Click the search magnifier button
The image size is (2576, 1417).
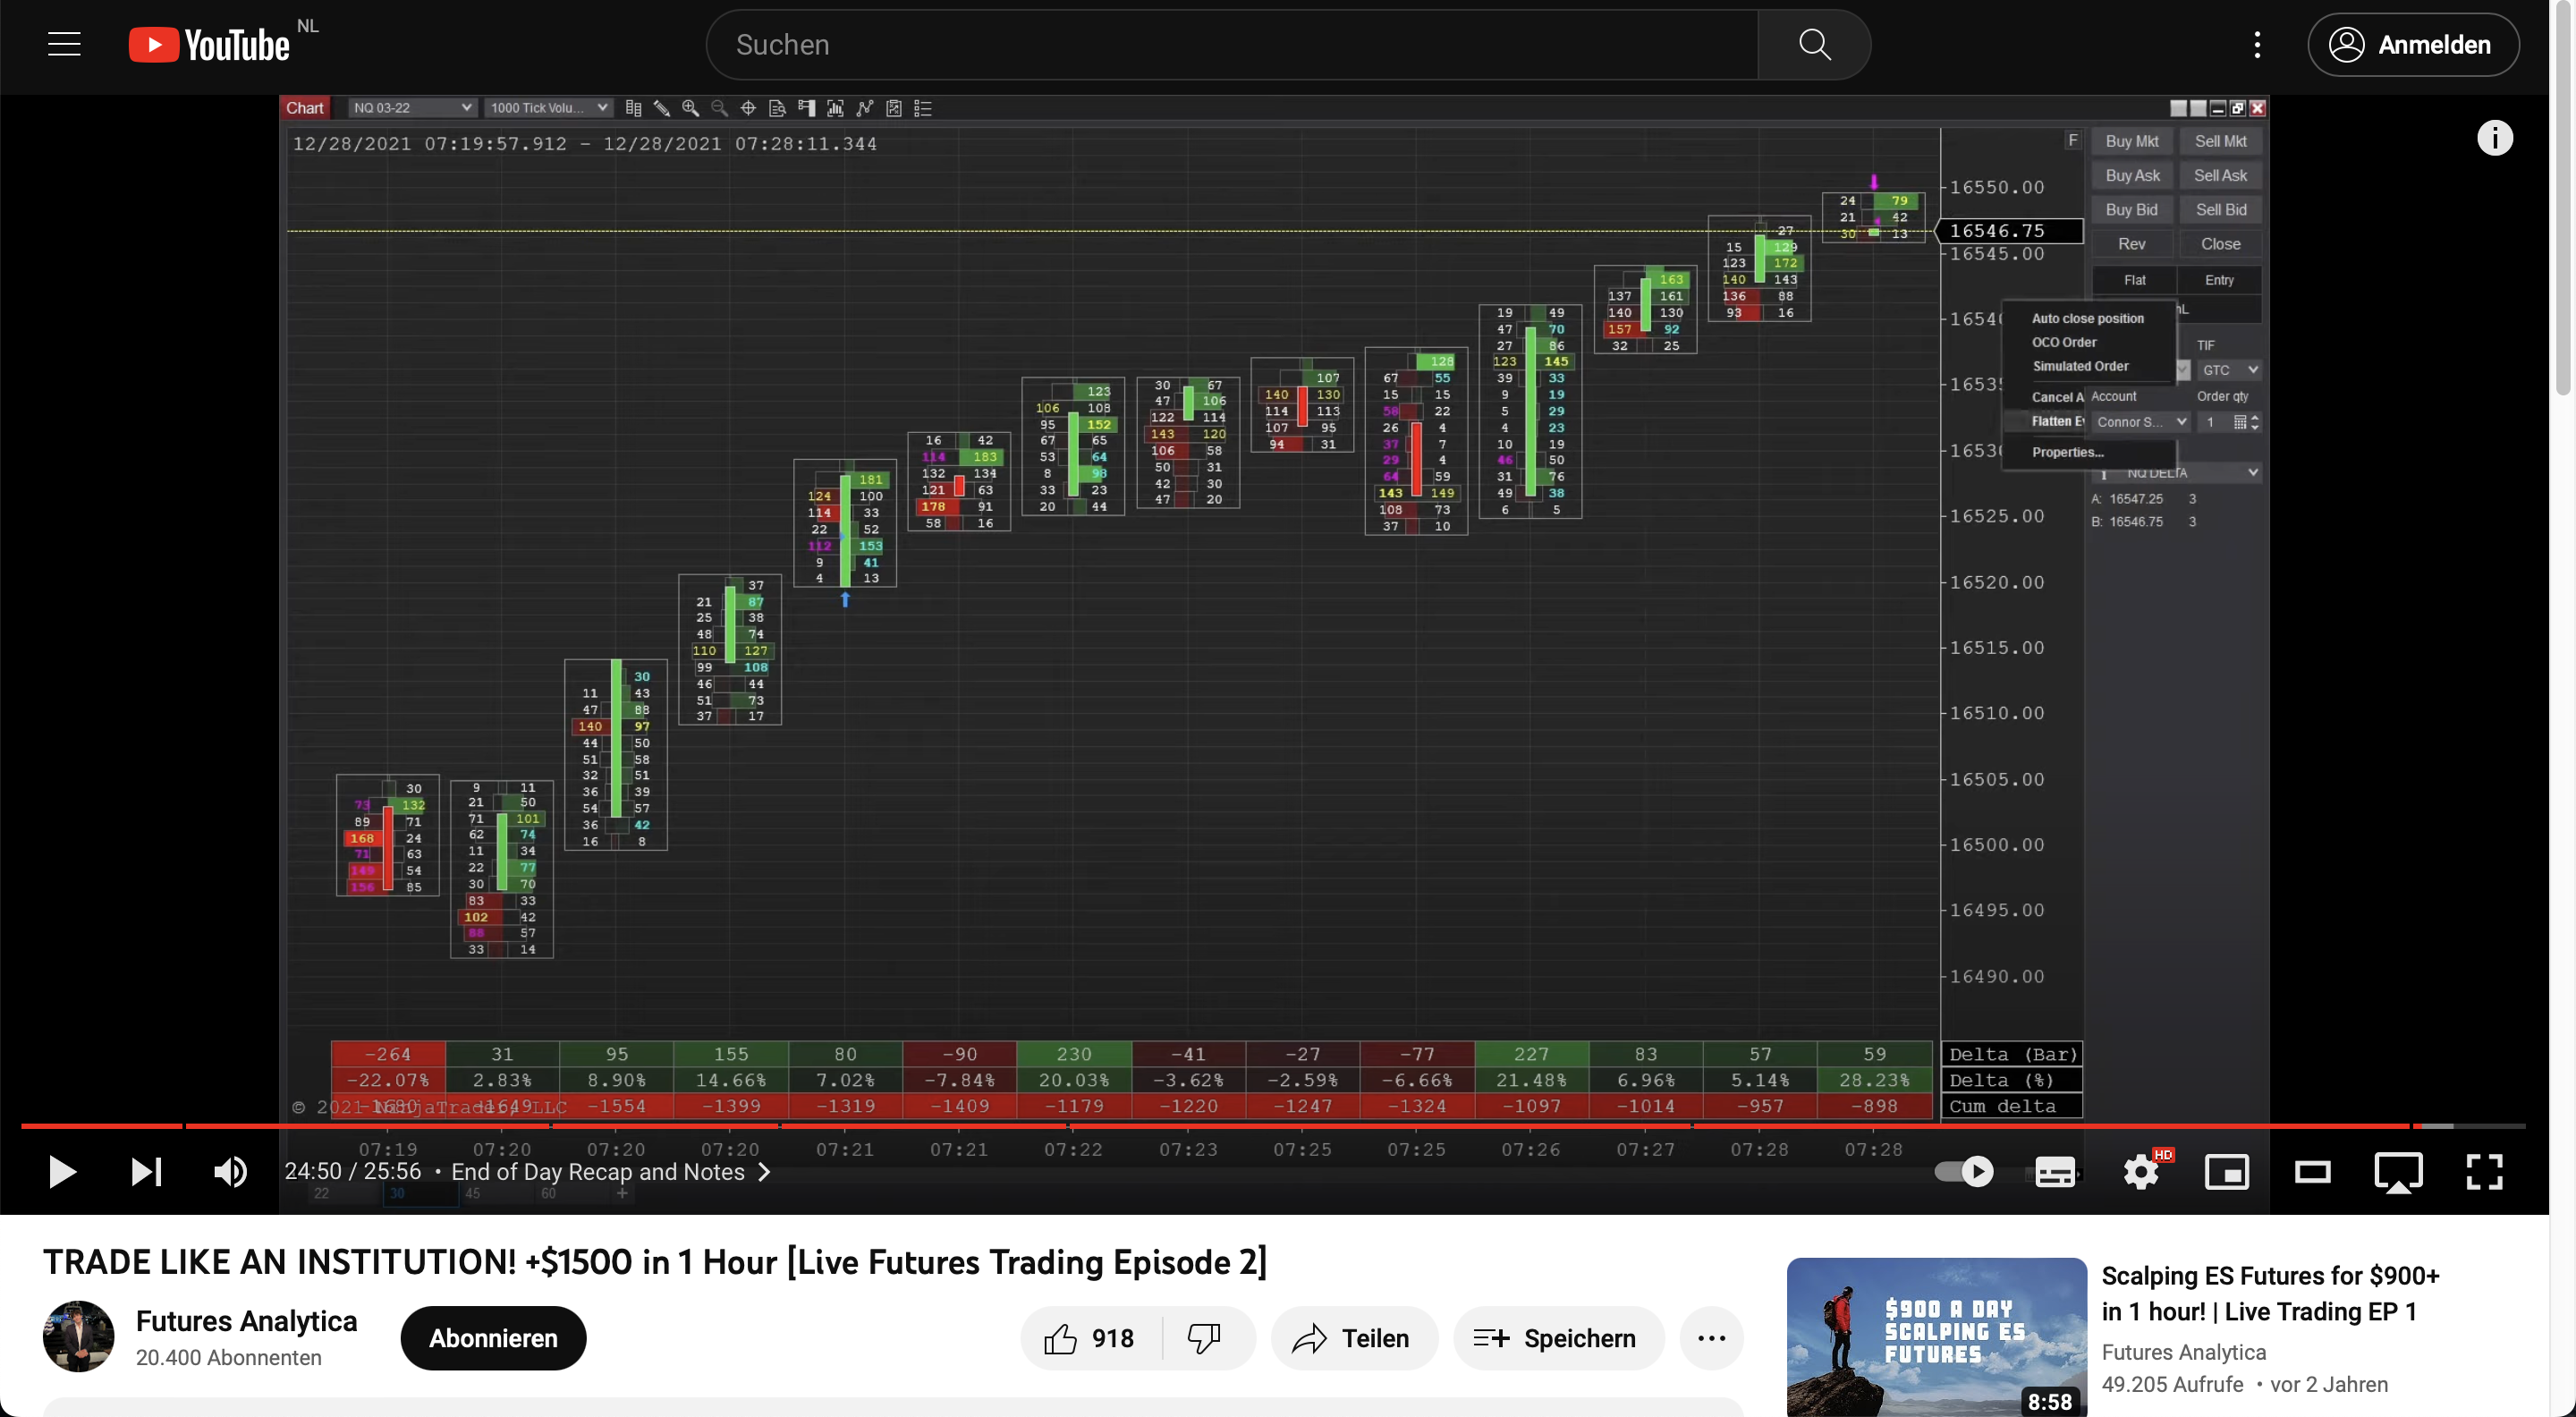click(1814, 45)
